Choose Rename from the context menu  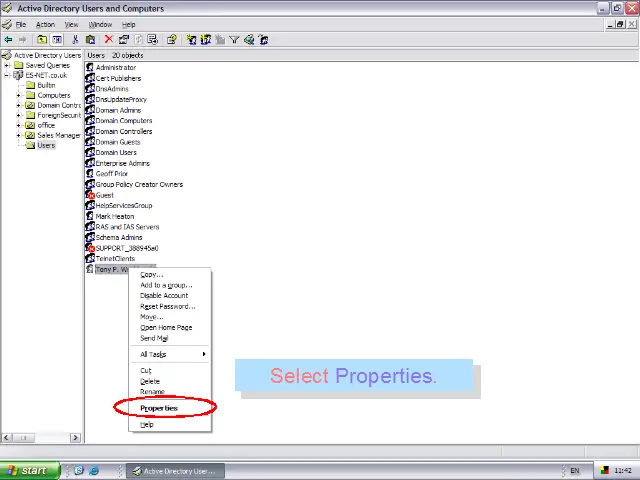170,392
